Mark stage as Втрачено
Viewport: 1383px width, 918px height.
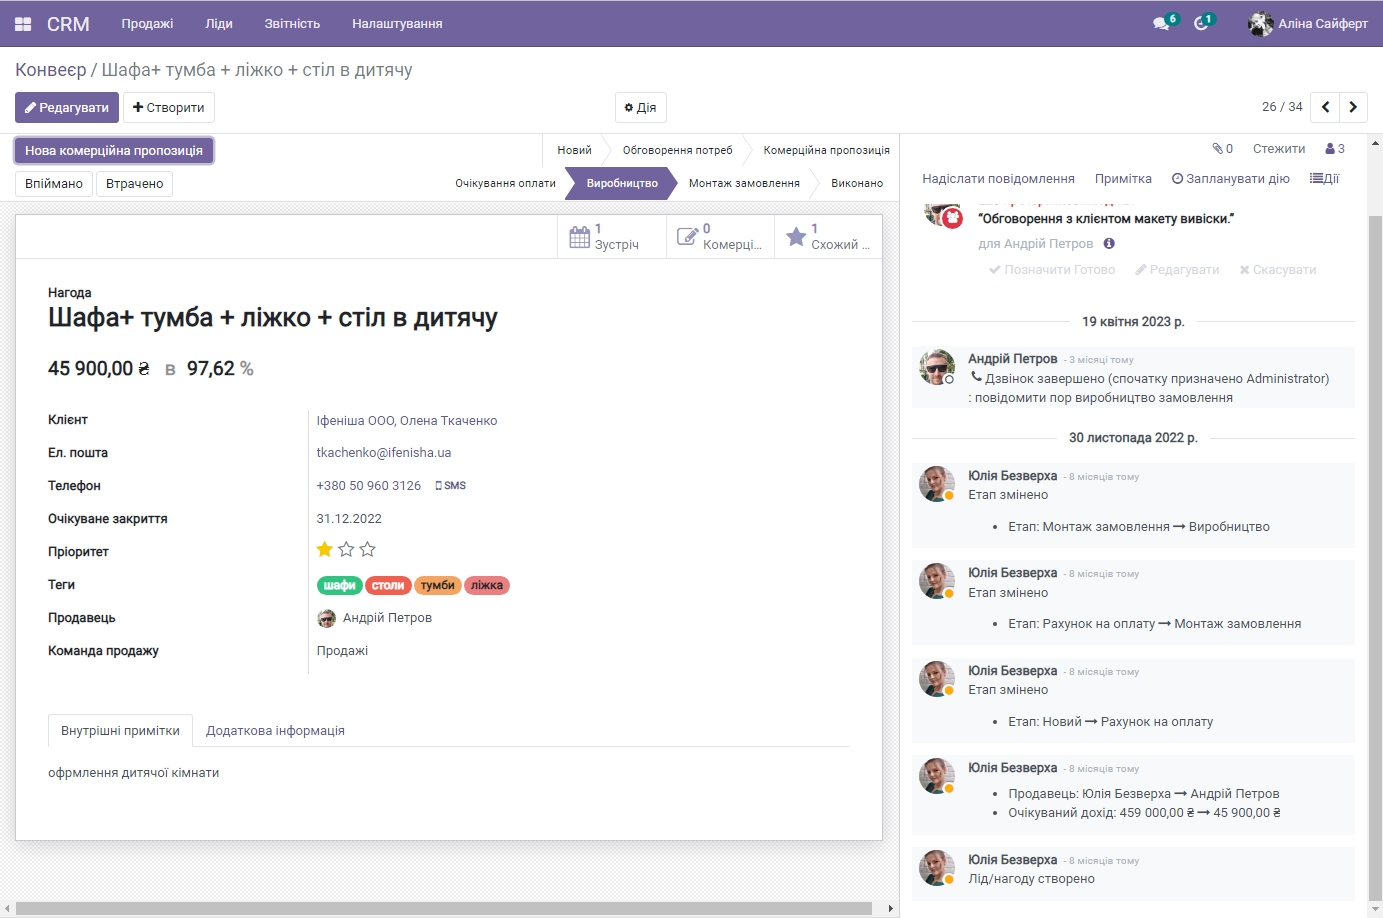pyautogui.click(x=134, y=184)
